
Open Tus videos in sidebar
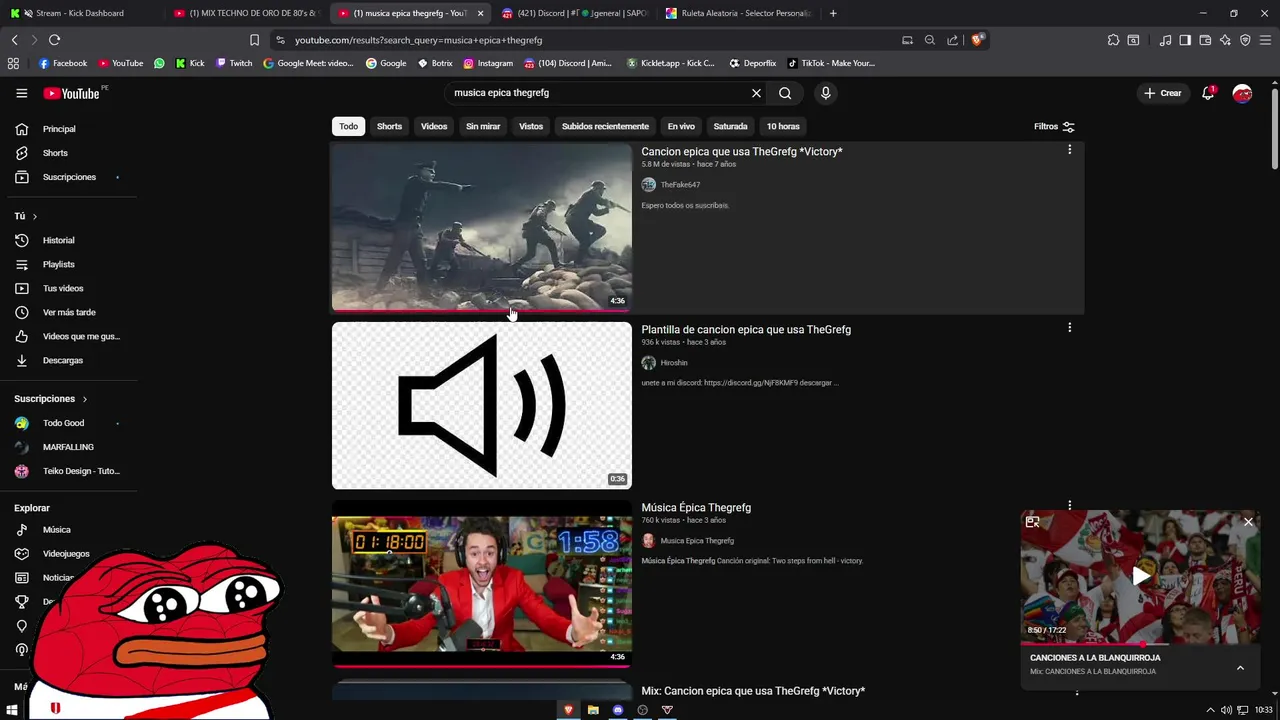point(68,288)
